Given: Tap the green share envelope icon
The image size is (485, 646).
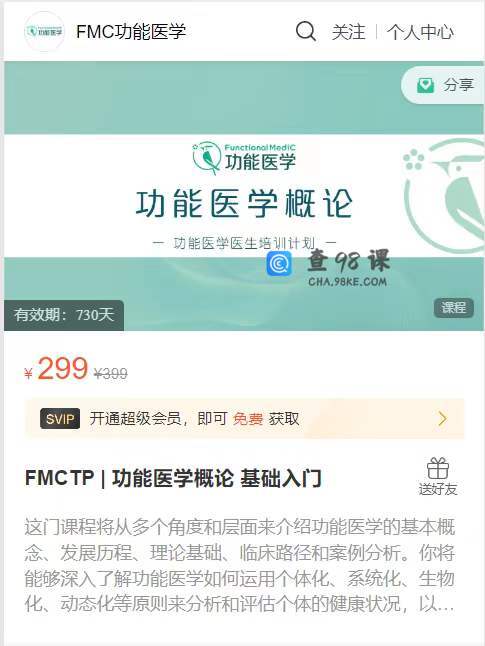Looking at the screenshot, I should click(x=425, y=85).
